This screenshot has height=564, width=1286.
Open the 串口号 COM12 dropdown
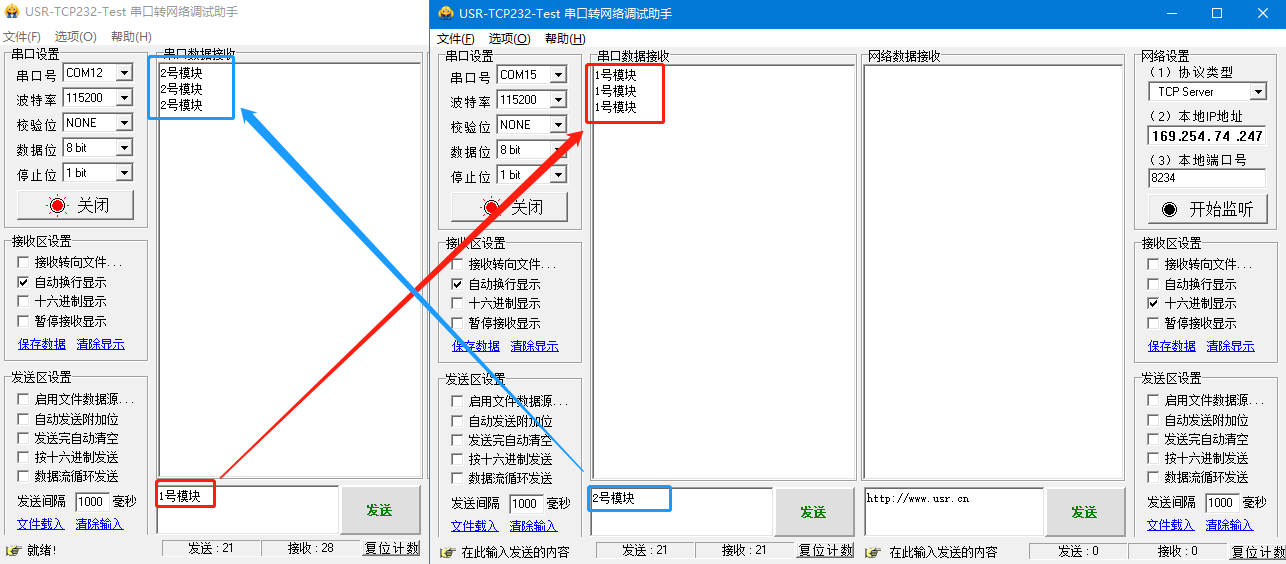coord(124,73)
